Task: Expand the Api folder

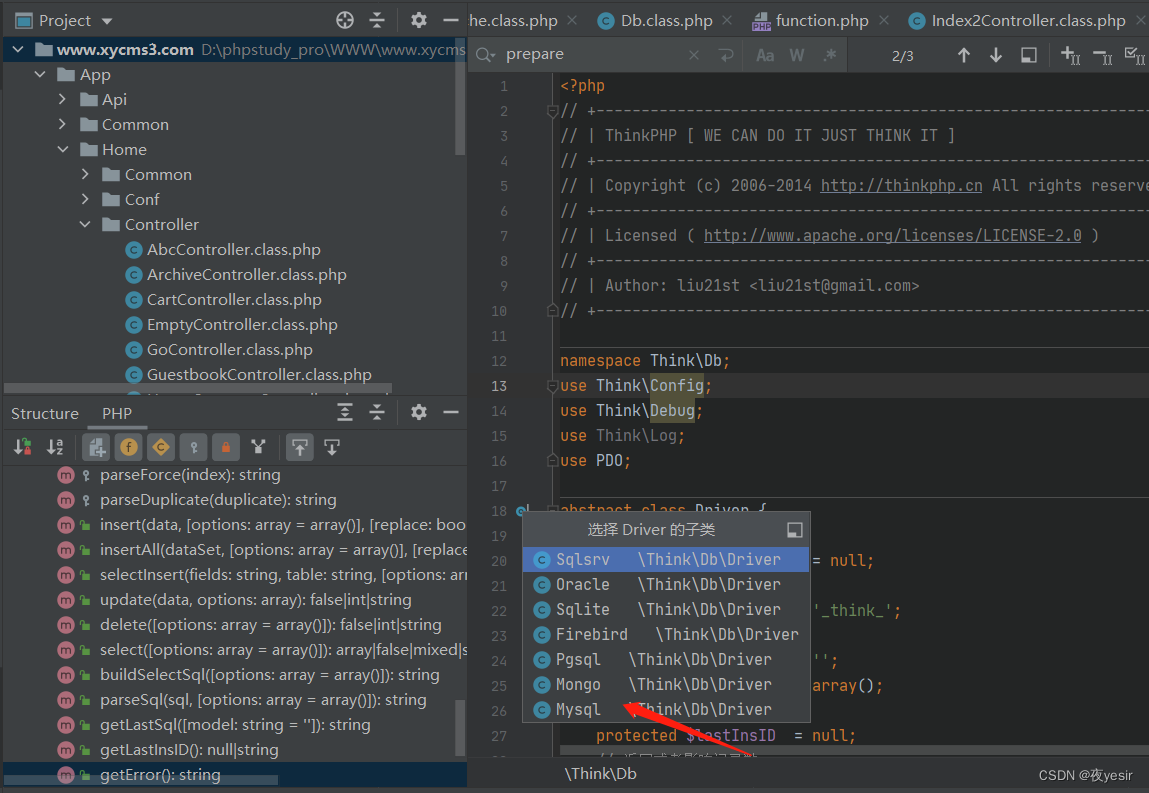Action: click(x=63, y=100)
